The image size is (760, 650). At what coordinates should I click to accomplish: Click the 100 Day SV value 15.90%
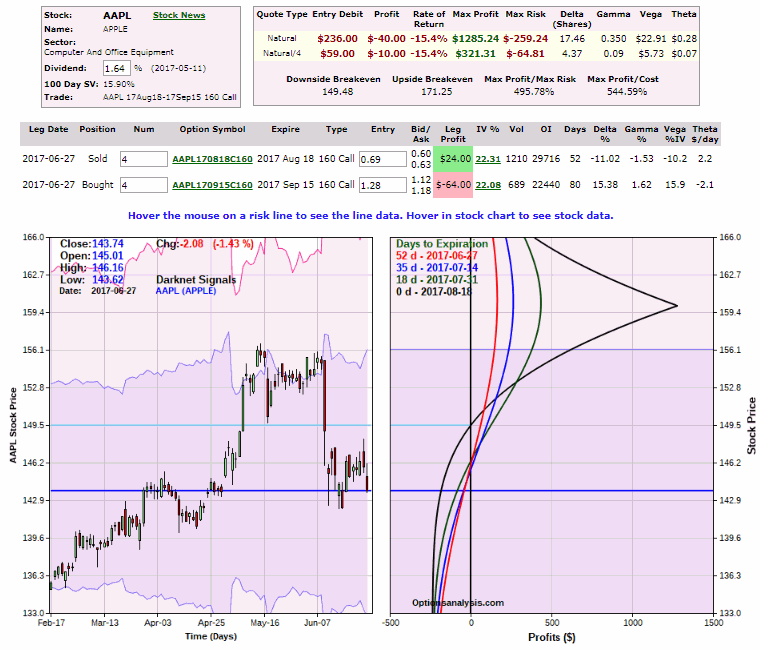[119, 84]
